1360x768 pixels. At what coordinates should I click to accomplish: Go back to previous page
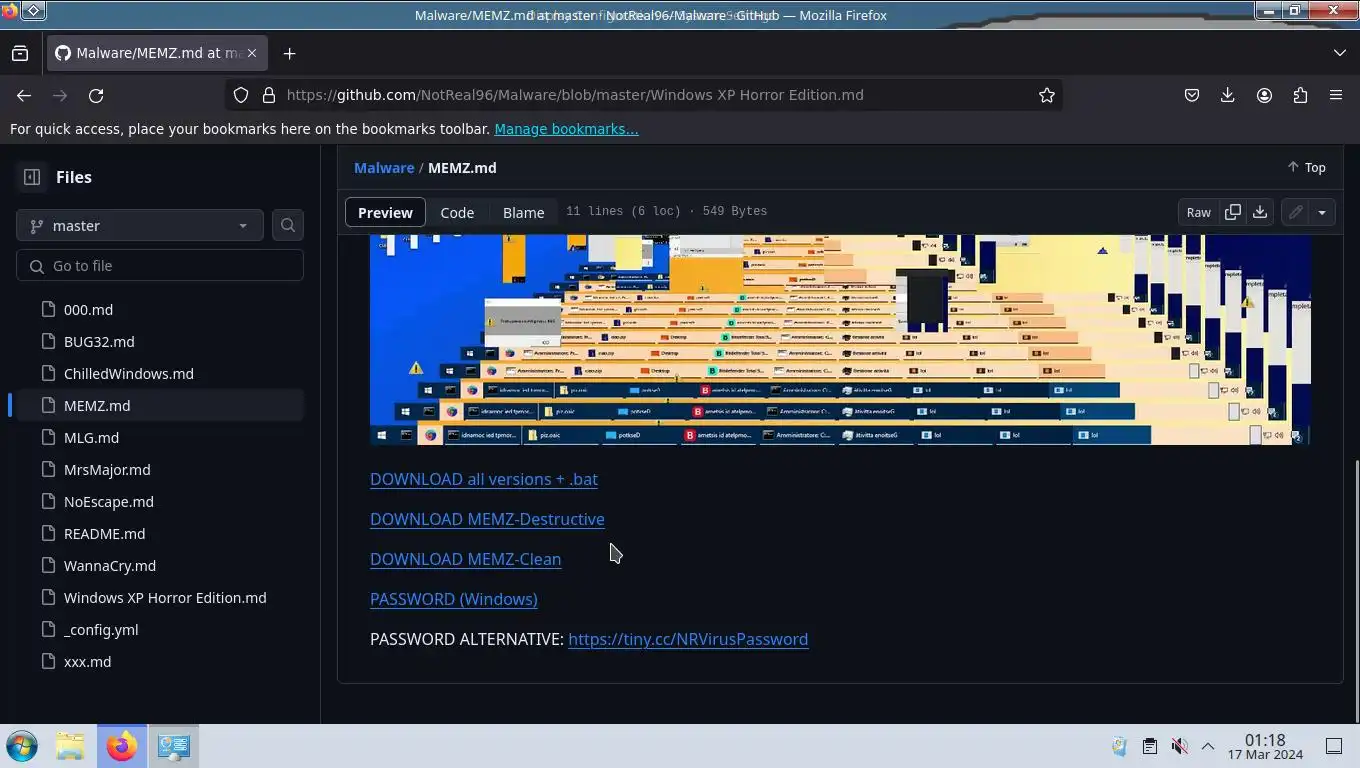click(x=24, y=95)
